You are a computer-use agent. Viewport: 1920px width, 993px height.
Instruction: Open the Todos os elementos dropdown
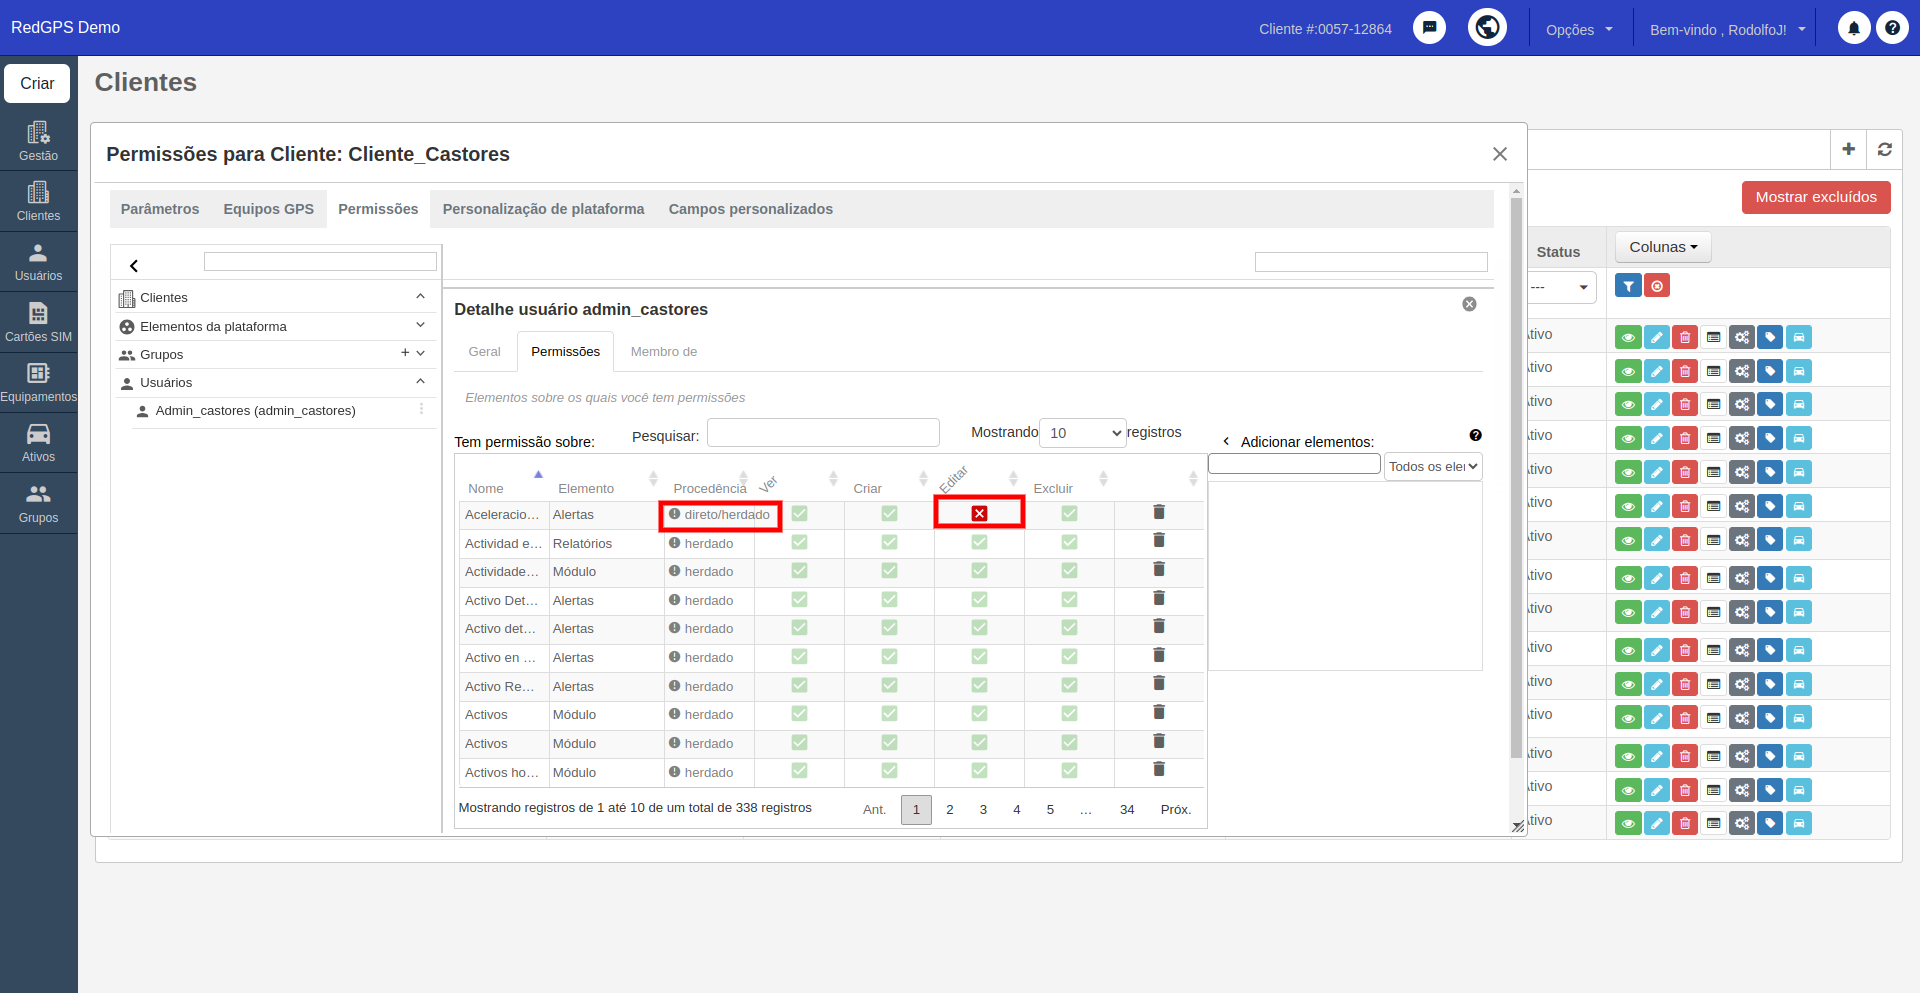point(1433,467)
